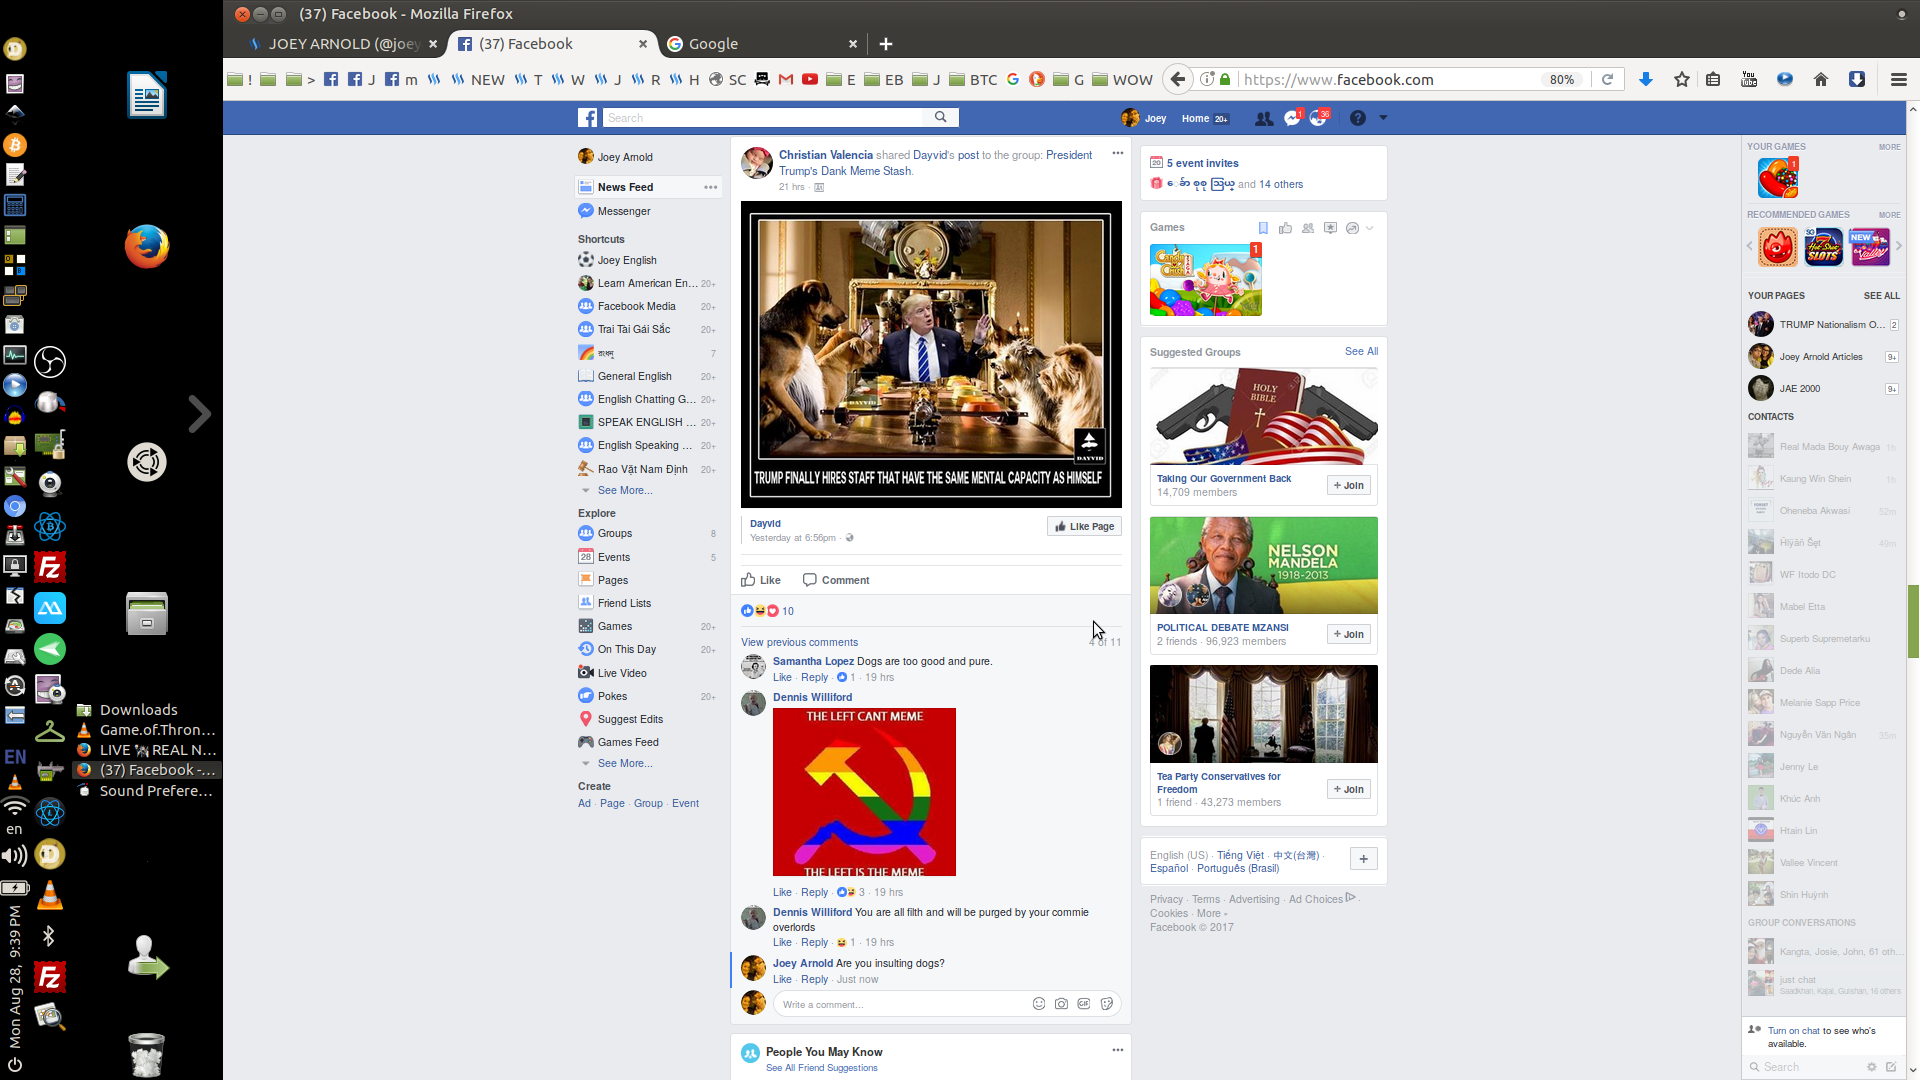Open the Help question mark icon
Image resolution: width=1920 pixels, height=1080 pixels.
(1357, 118)
